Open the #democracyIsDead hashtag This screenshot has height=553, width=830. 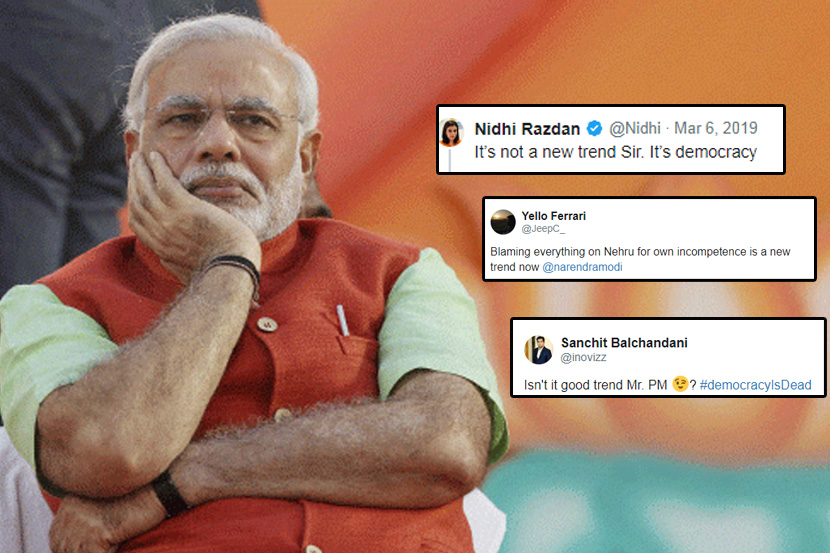click(x=755, y=385)
